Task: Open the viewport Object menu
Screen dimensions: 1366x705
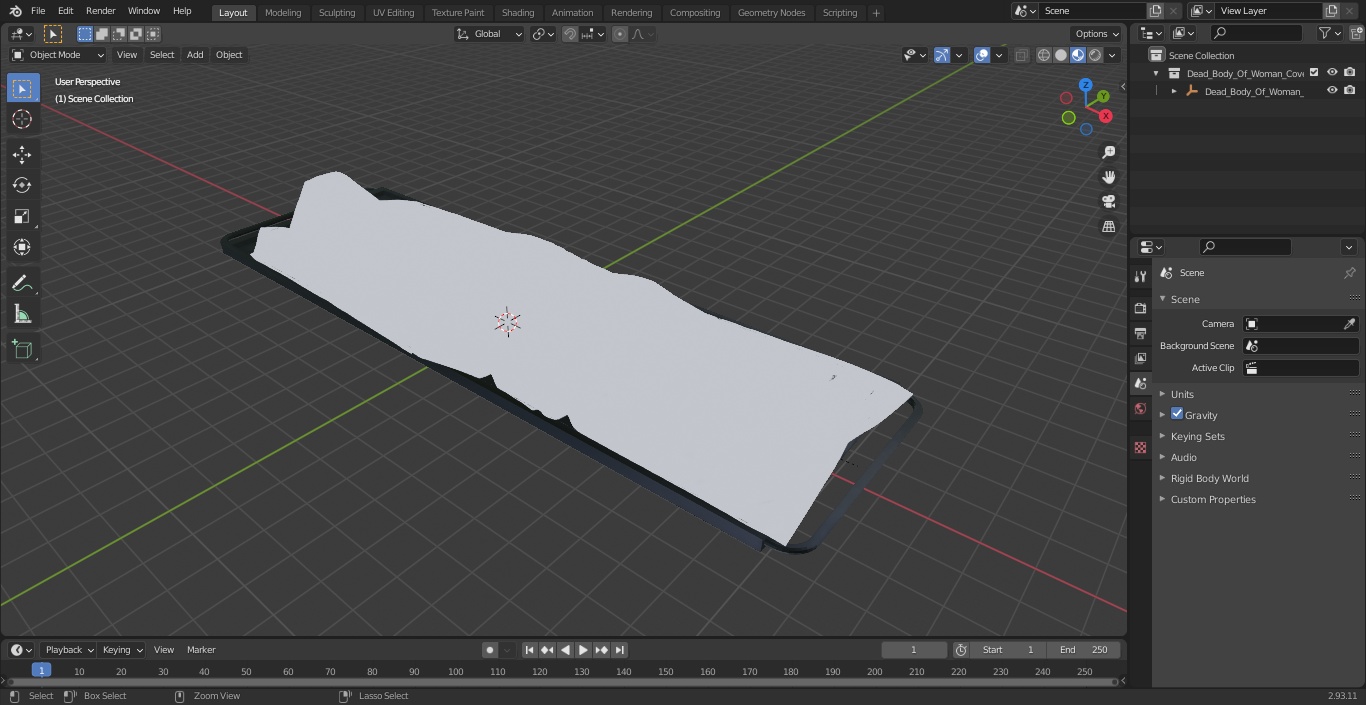Action: [x=229, y=55]
